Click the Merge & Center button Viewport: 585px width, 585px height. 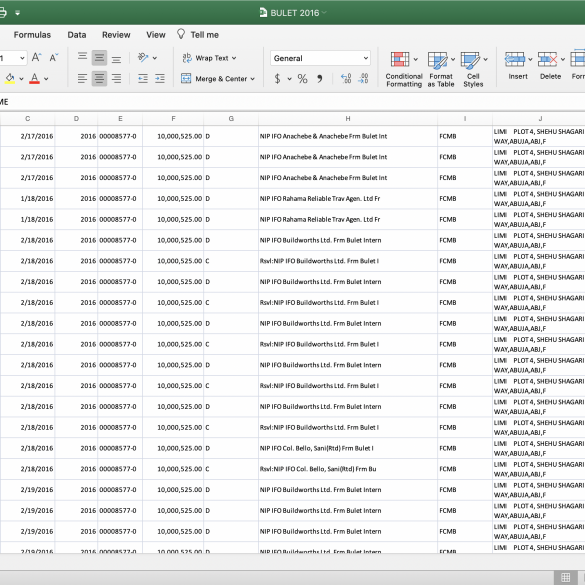pos(214,79)
